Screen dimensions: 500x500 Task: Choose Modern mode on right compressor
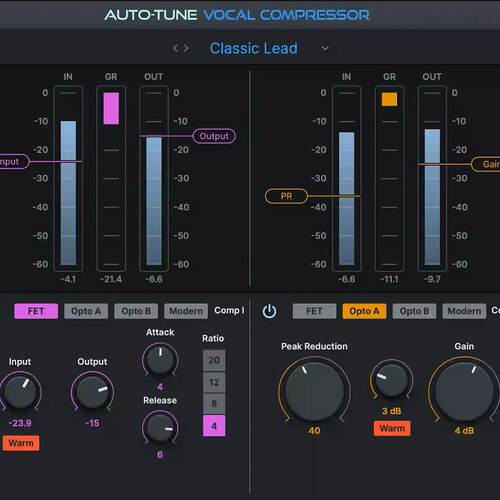(464, 311)
